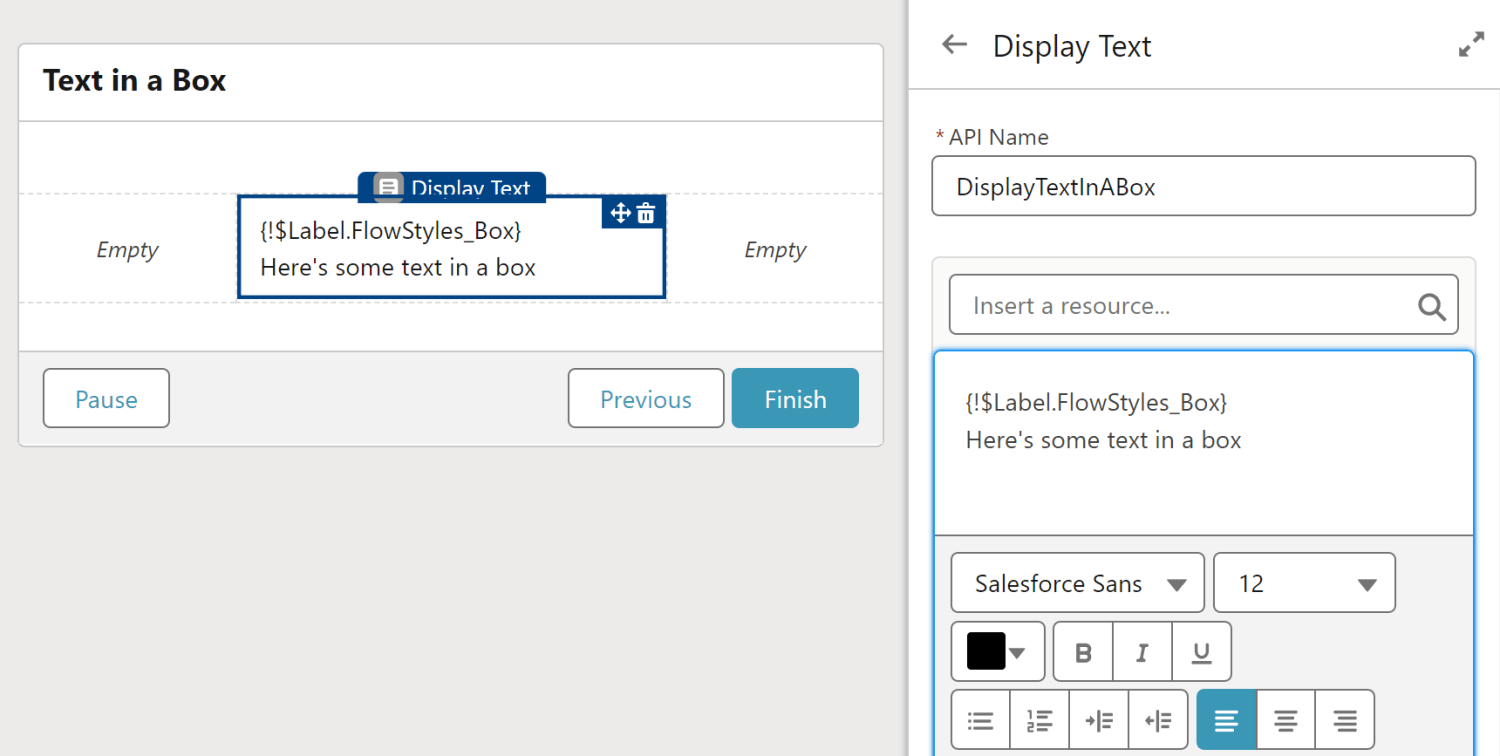Select the move handle on Display Text
The width and height of the screenshot is (1500, 756).
click(621, 213)
